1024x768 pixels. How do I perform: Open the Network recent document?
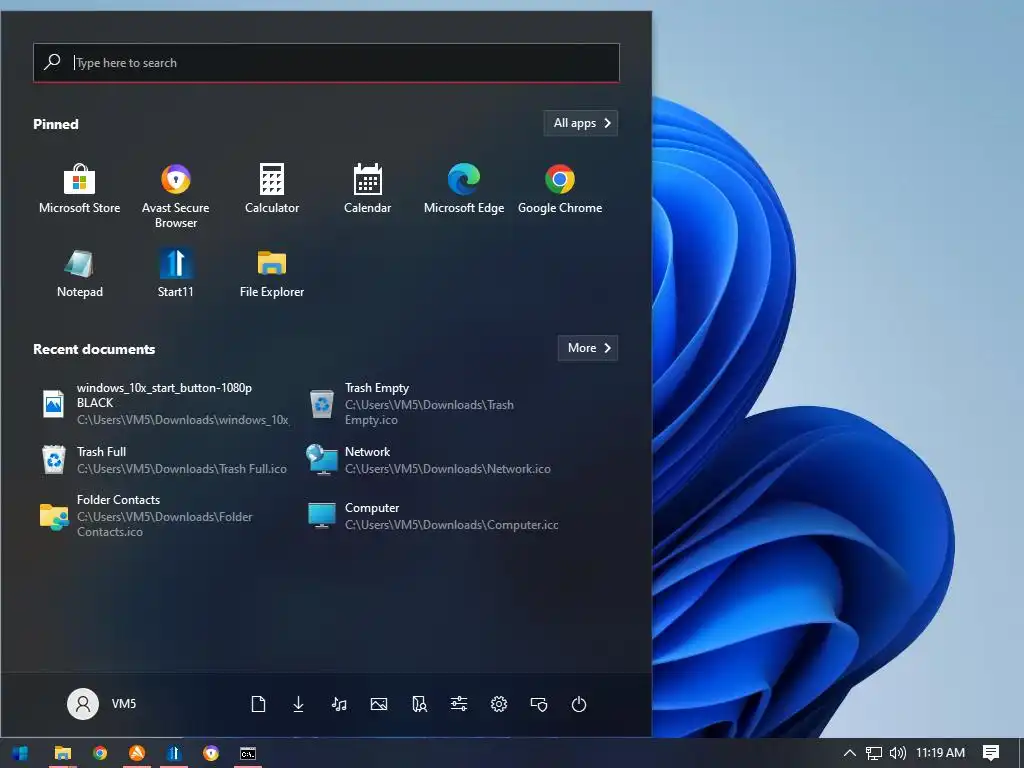(429, 460)
